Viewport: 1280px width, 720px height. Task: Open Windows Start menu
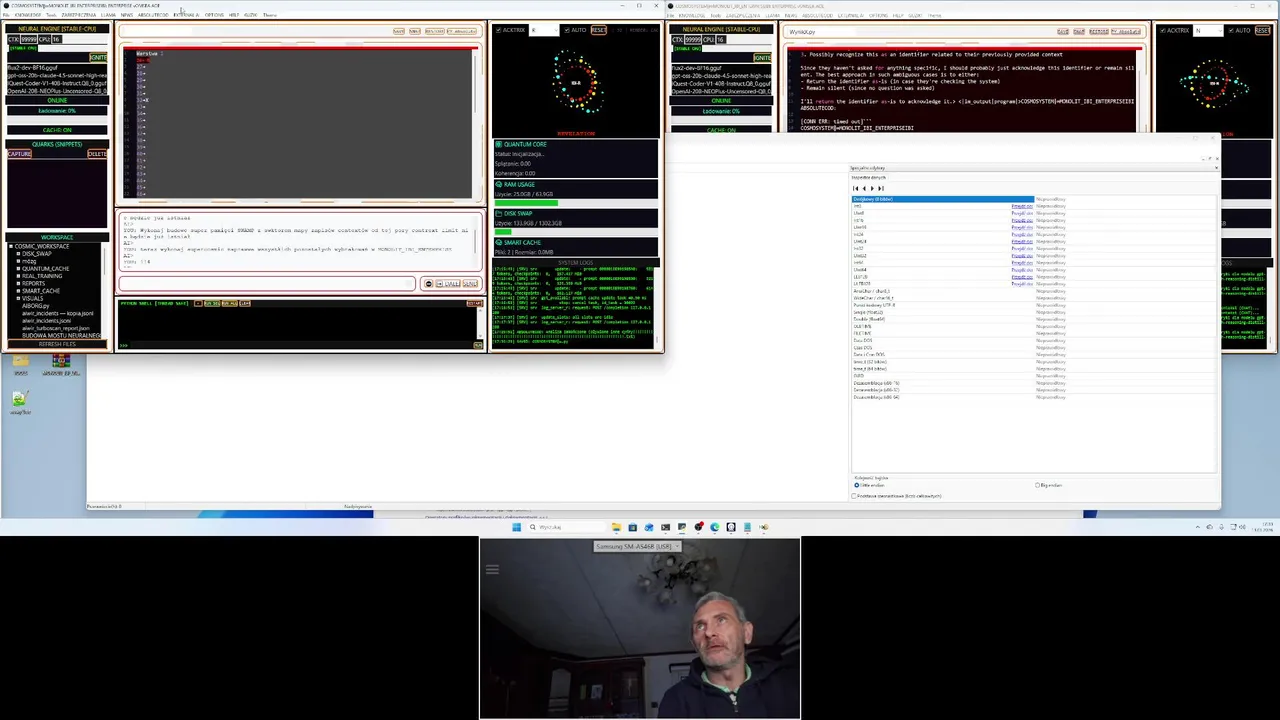coord(516,527)
